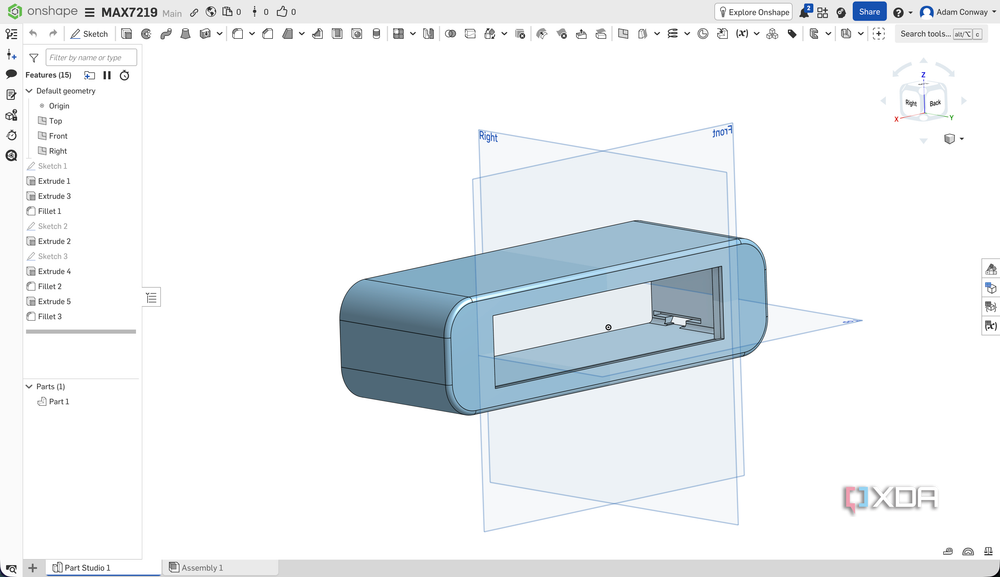Open the comments panel in left sidebar
Image resolution: width=1000 pixels, height=577 pixels.
pyautogui.click(x=11, y=75)
